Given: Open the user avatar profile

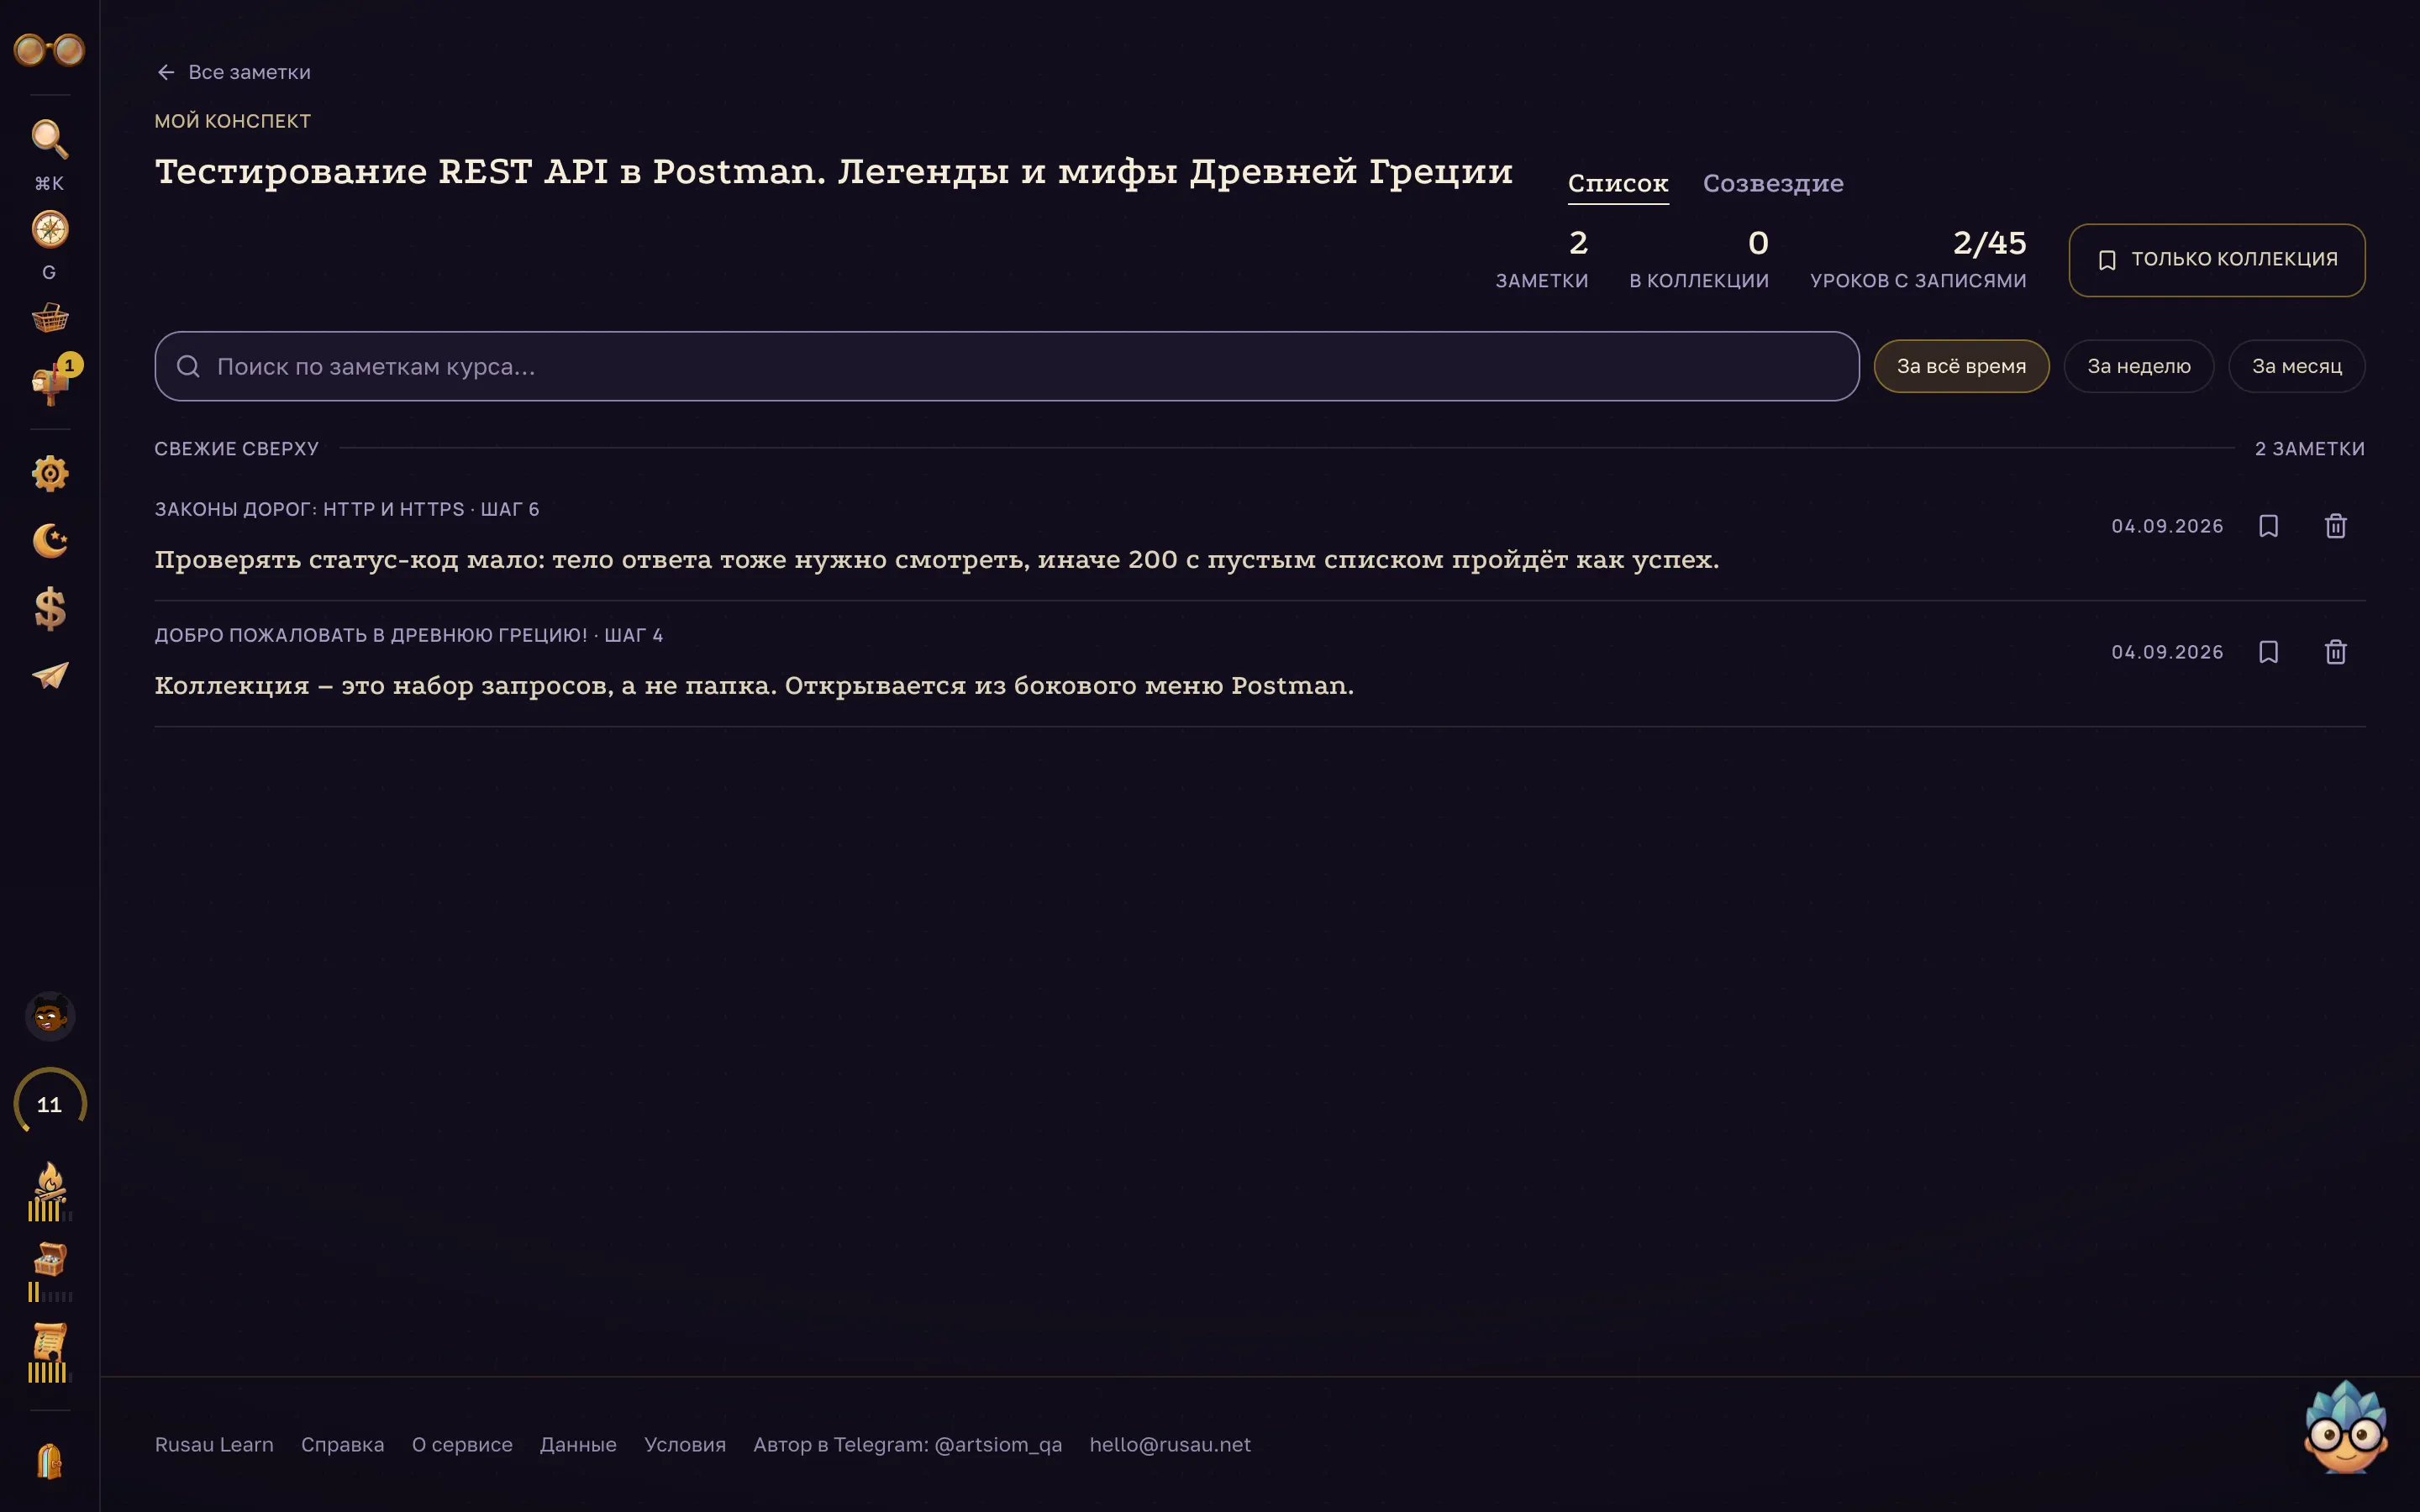Looking at the screenshot, I should 49,1016.
